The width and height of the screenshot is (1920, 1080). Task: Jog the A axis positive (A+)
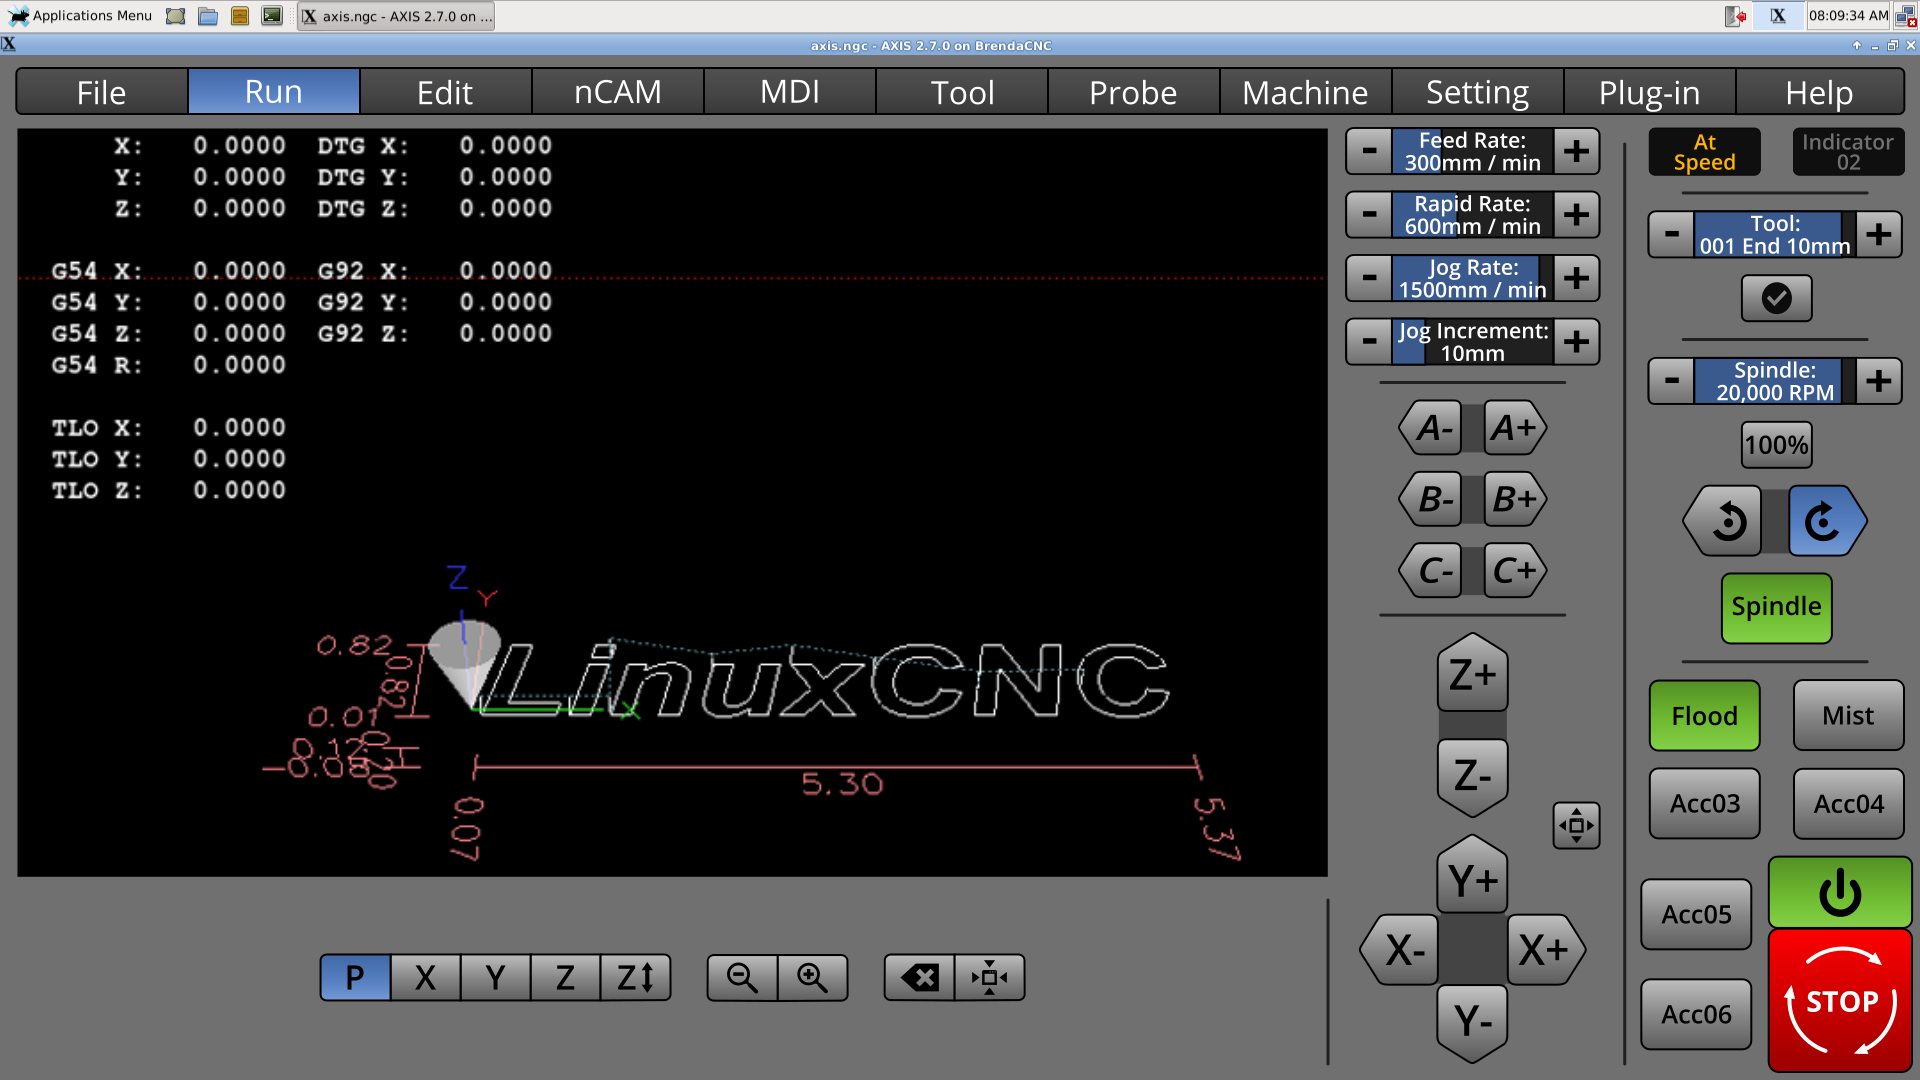(x=1515, y=428)
